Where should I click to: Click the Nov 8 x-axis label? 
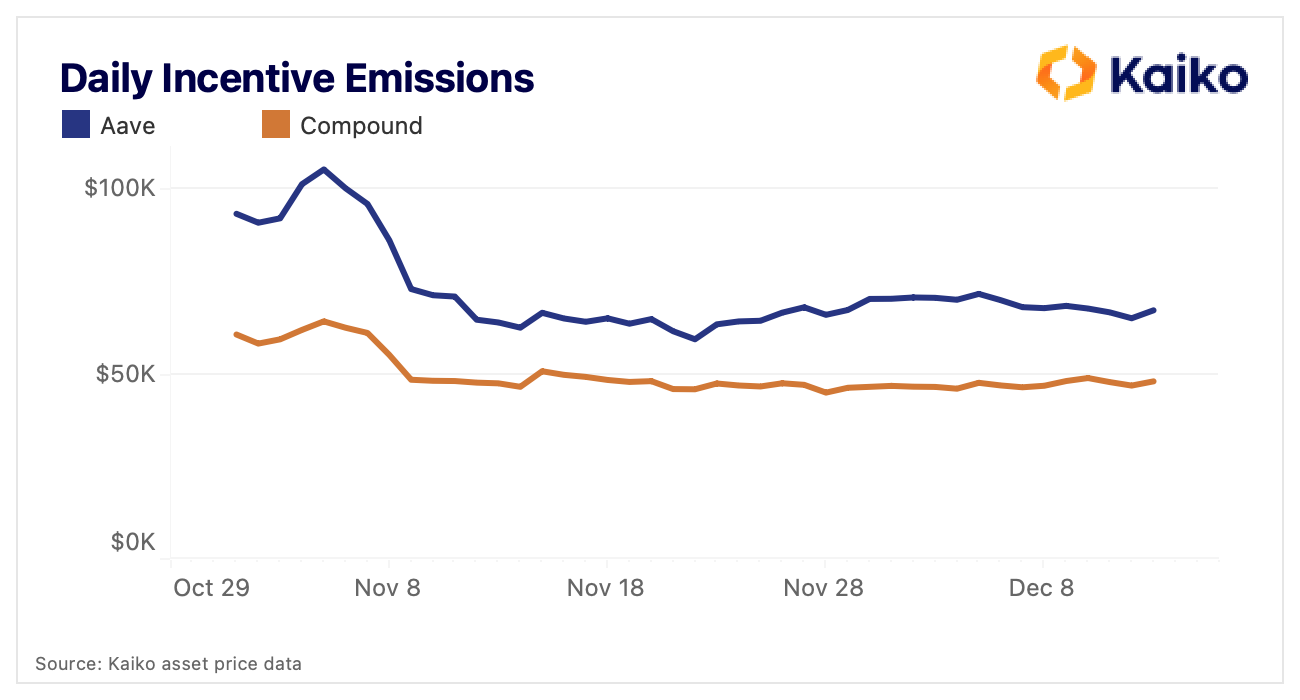(389, 588)
